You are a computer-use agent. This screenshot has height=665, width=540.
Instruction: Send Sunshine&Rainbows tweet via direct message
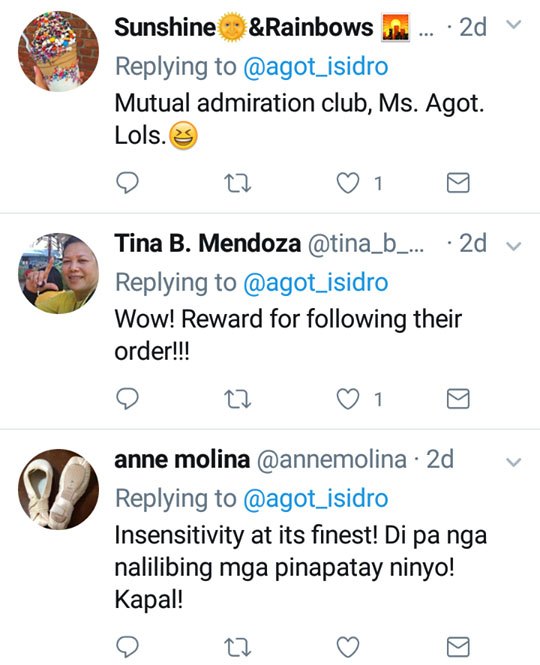[x=458, y=183]
